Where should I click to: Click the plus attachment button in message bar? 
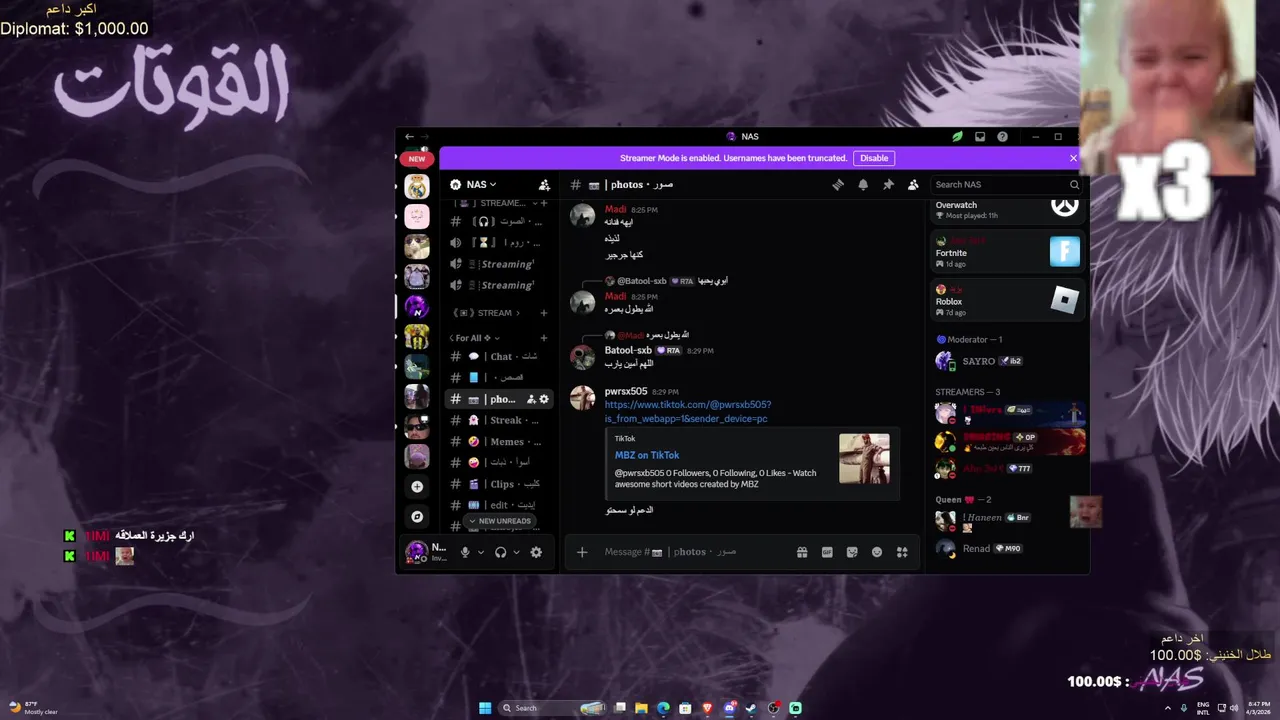click(x=582, y=552)
